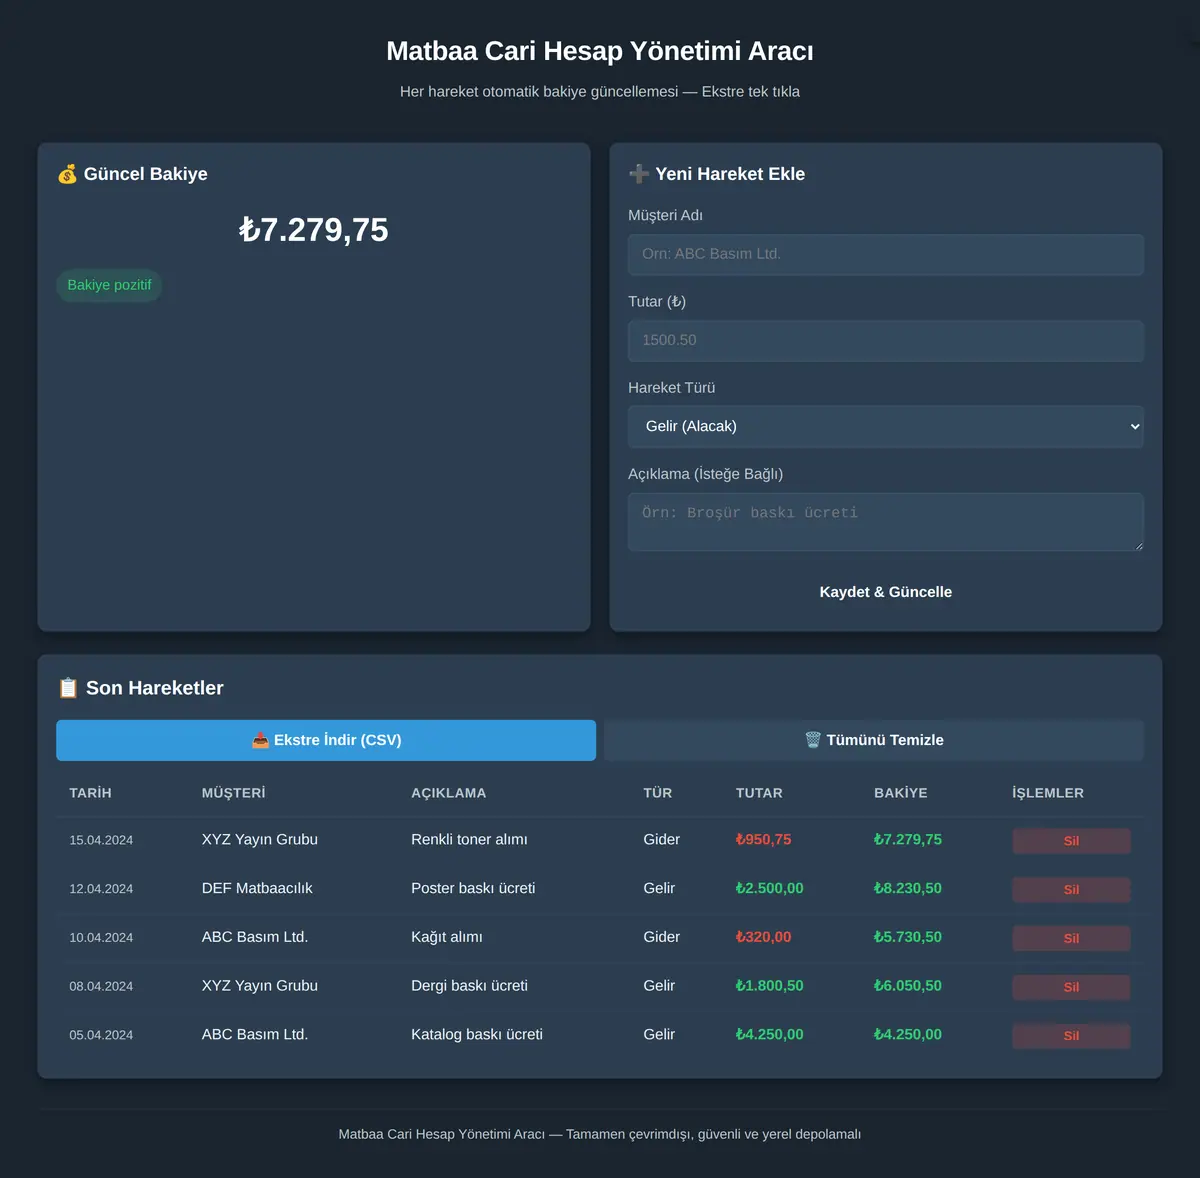Click the Kaydet & Güncelle button
Image resolution: width=1200 pixels, height=1178 pixels.
click(886, 592)
